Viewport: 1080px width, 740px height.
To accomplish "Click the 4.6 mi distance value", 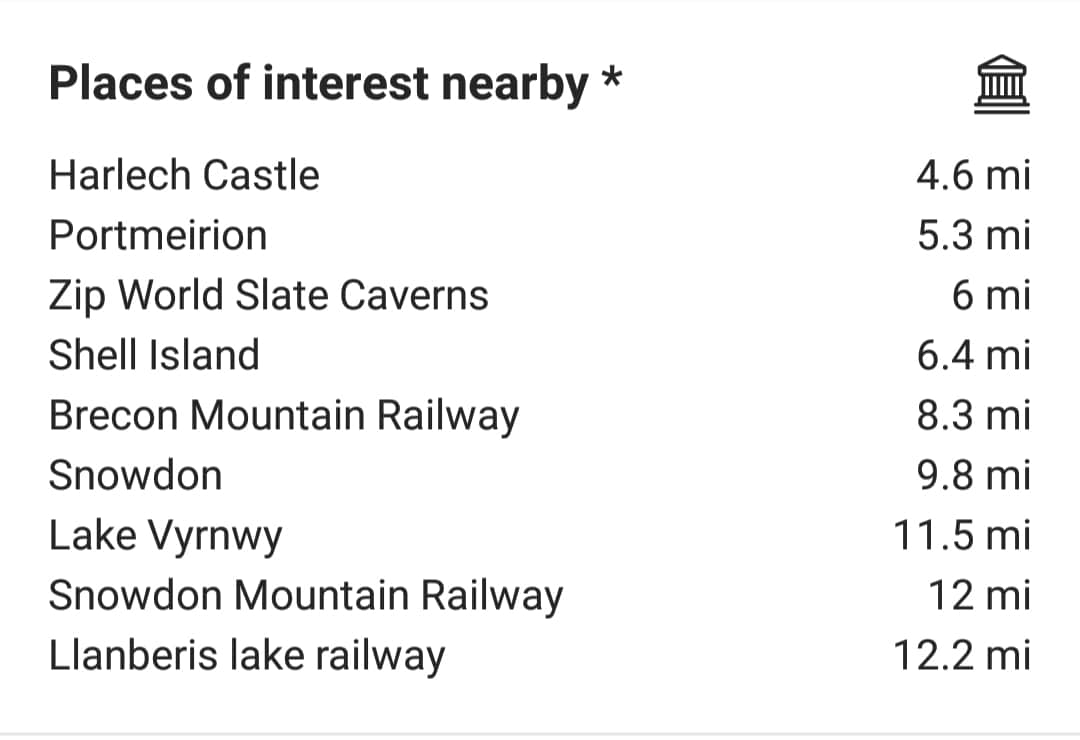I will click(973, 175).
